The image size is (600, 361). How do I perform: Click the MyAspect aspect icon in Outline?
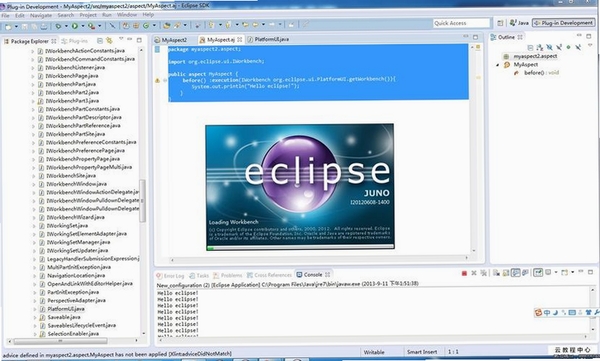[x=507, y=65]
